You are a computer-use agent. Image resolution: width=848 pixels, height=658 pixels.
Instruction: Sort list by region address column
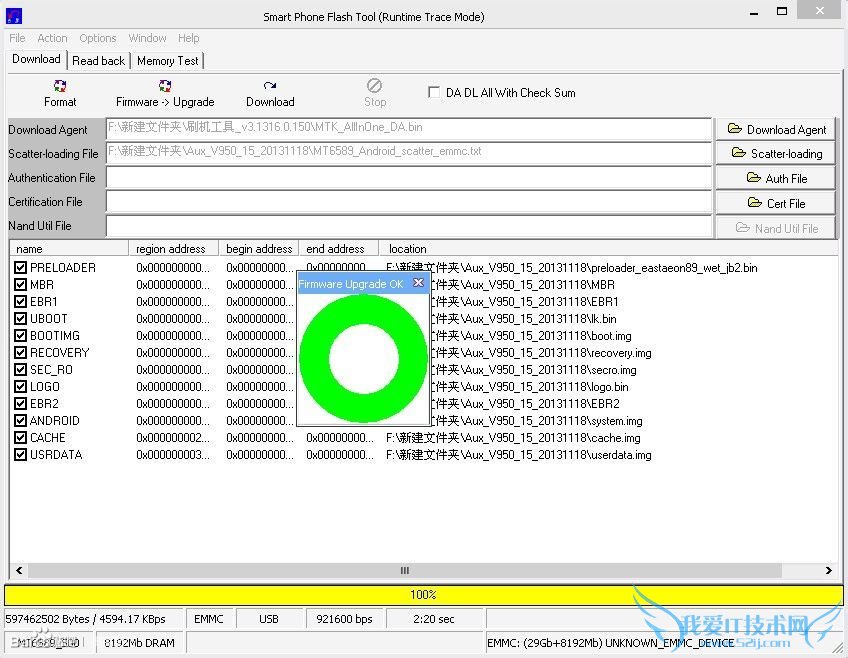(170, 249)
